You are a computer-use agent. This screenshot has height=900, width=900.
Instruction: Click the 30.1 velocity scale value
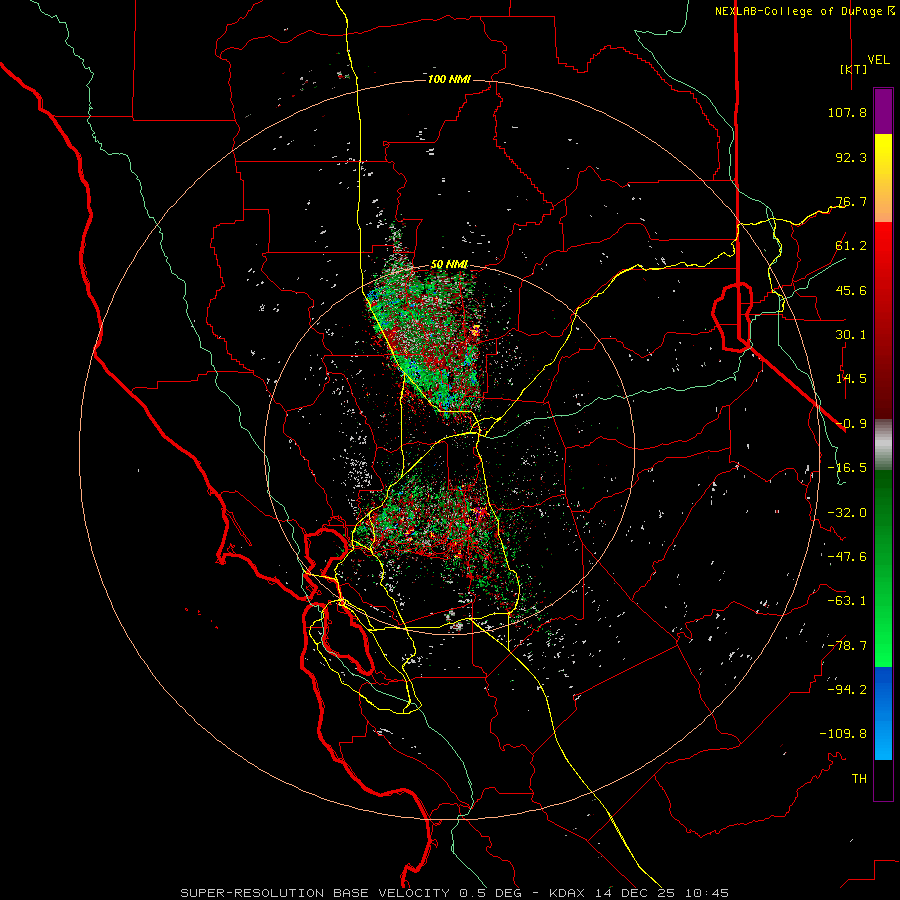(851, 335)
